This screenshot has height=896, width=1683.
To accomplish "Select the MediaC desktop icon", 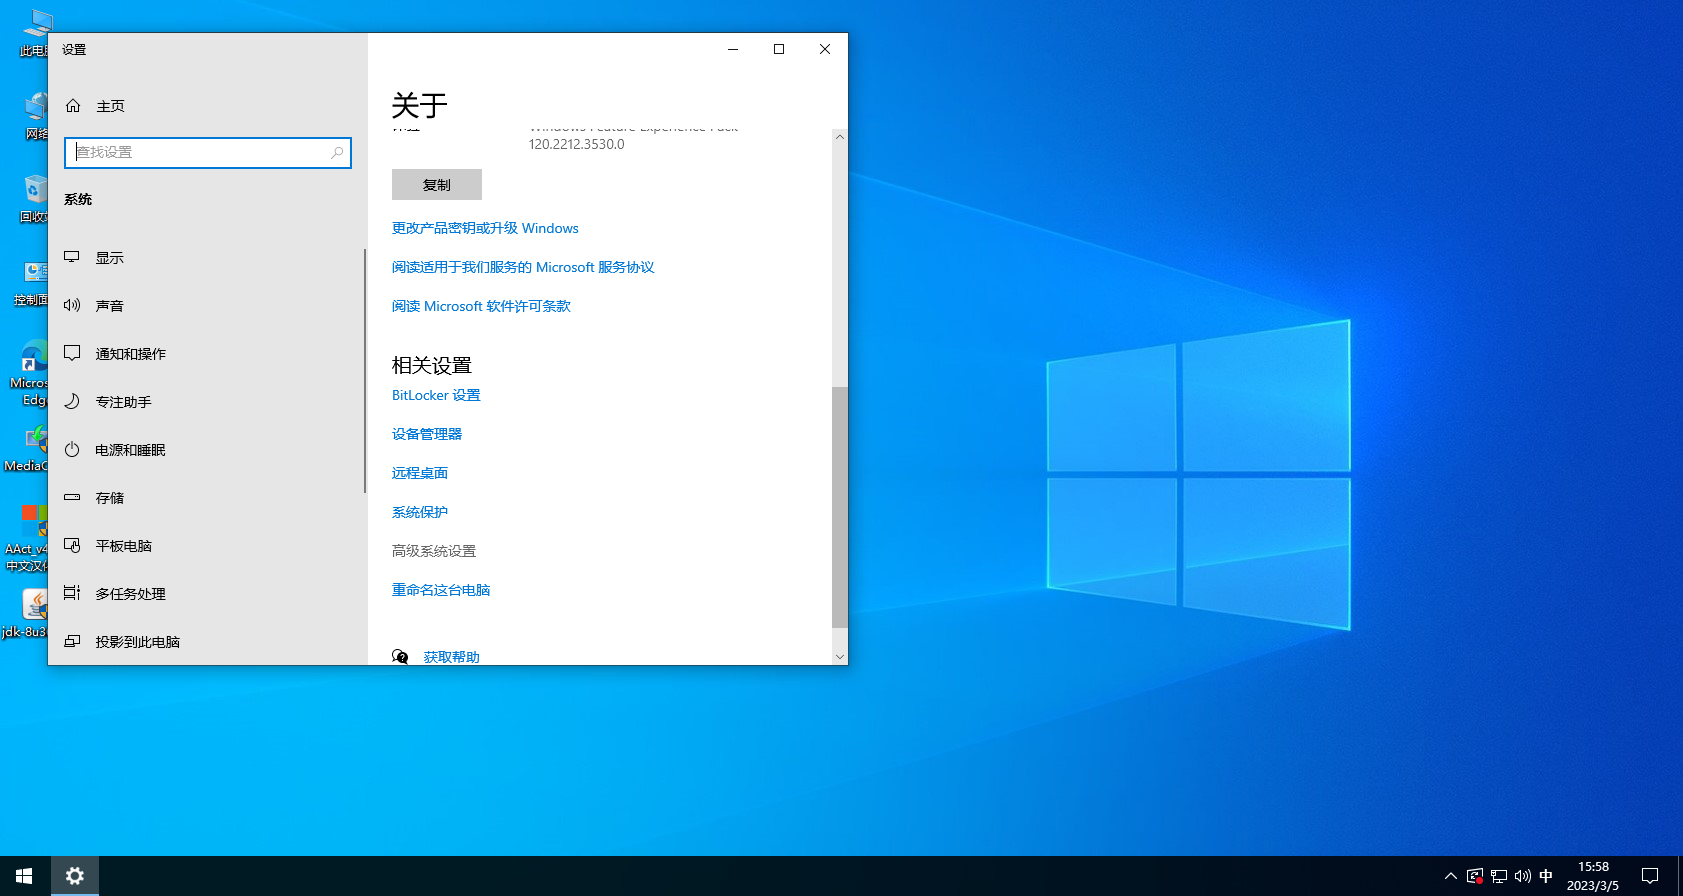I will [x=28, y=449].
